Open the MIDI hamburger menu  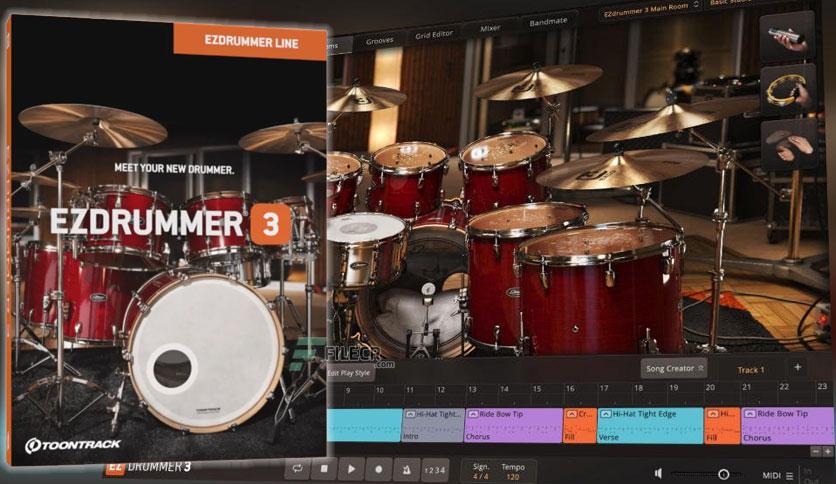(790, 475)
